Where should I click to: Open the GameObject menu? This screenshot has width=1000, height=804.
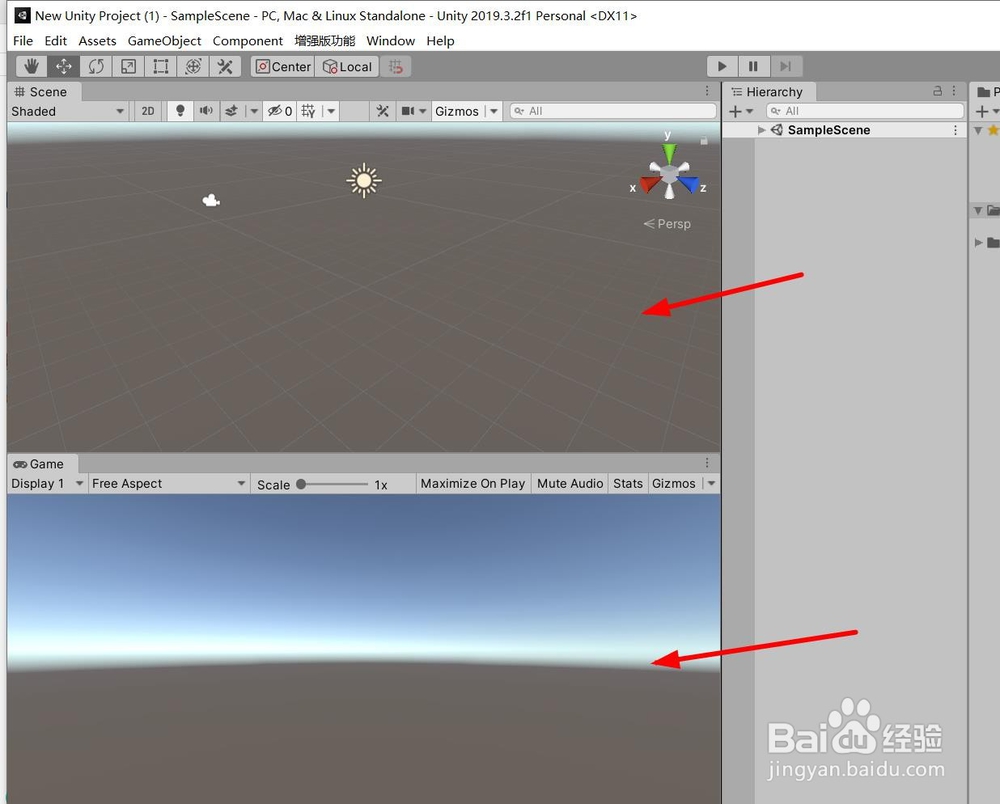(x=164, y=41)
